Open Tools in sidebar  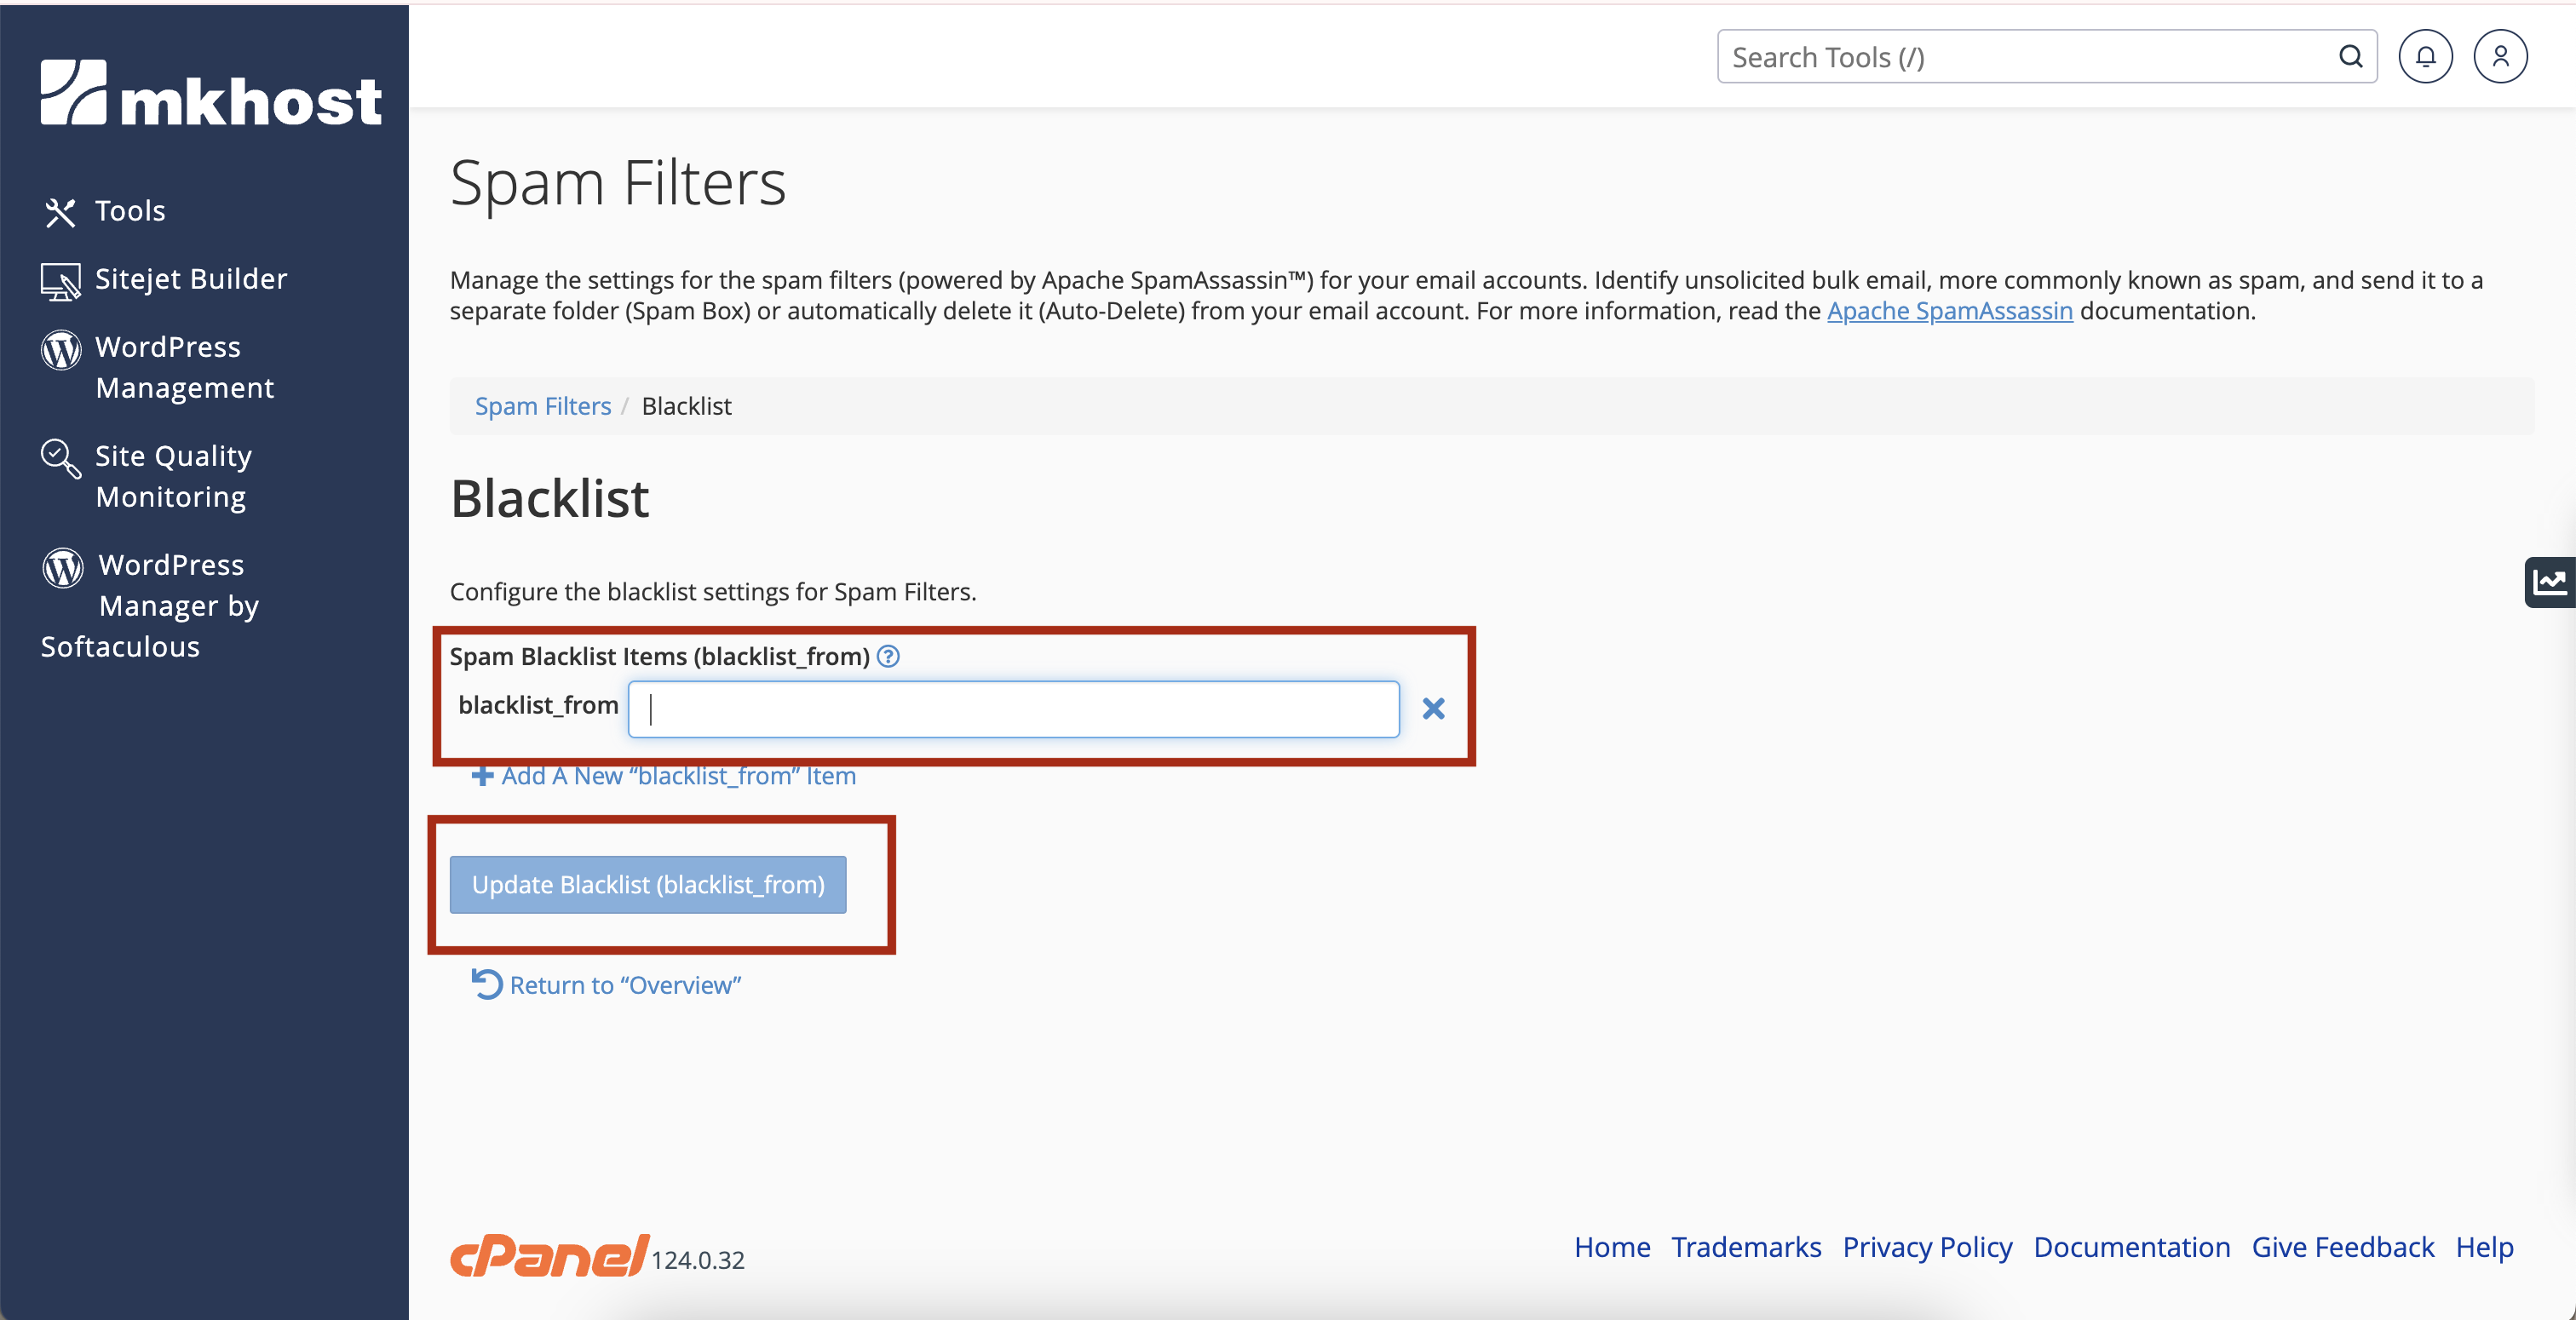point(130,211)
